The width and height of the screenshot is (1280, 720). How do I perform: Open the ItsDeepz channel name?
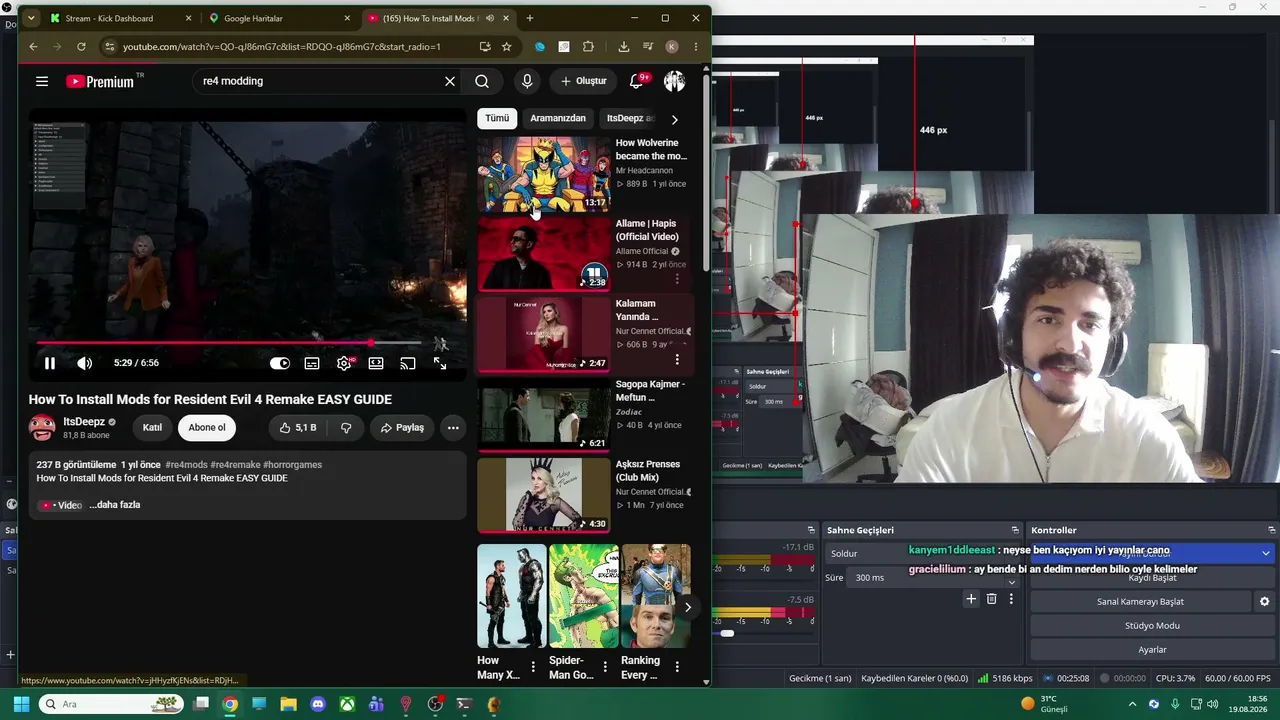coord(84,422)
